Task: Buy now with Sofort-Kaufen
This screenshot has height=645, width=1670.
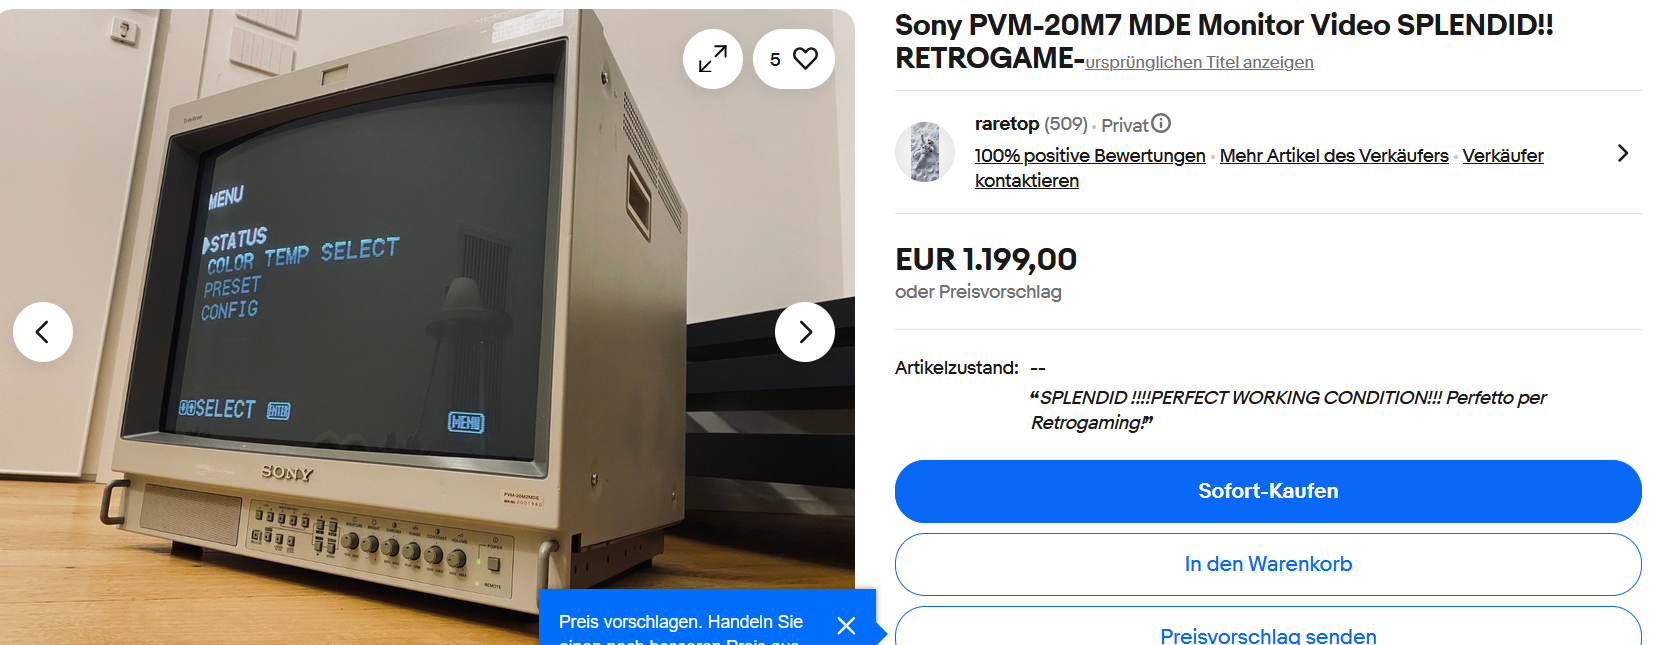Action: 1268,491
